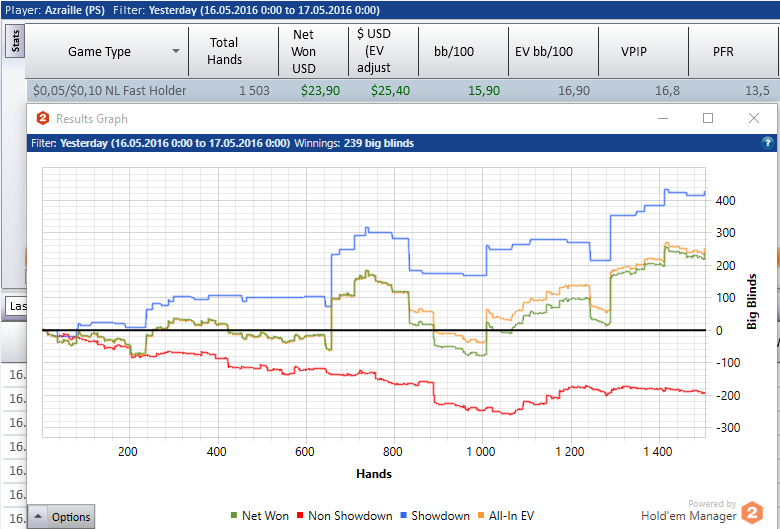Expand the Options panel arrow

[38, 516]
